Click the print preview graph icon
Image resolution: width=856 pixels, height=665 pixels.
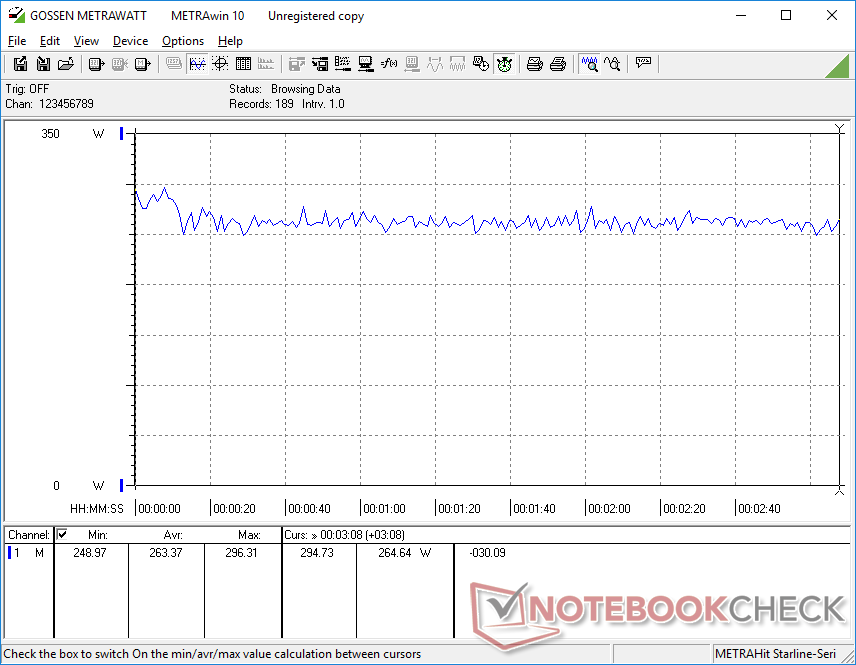point(534,64)
